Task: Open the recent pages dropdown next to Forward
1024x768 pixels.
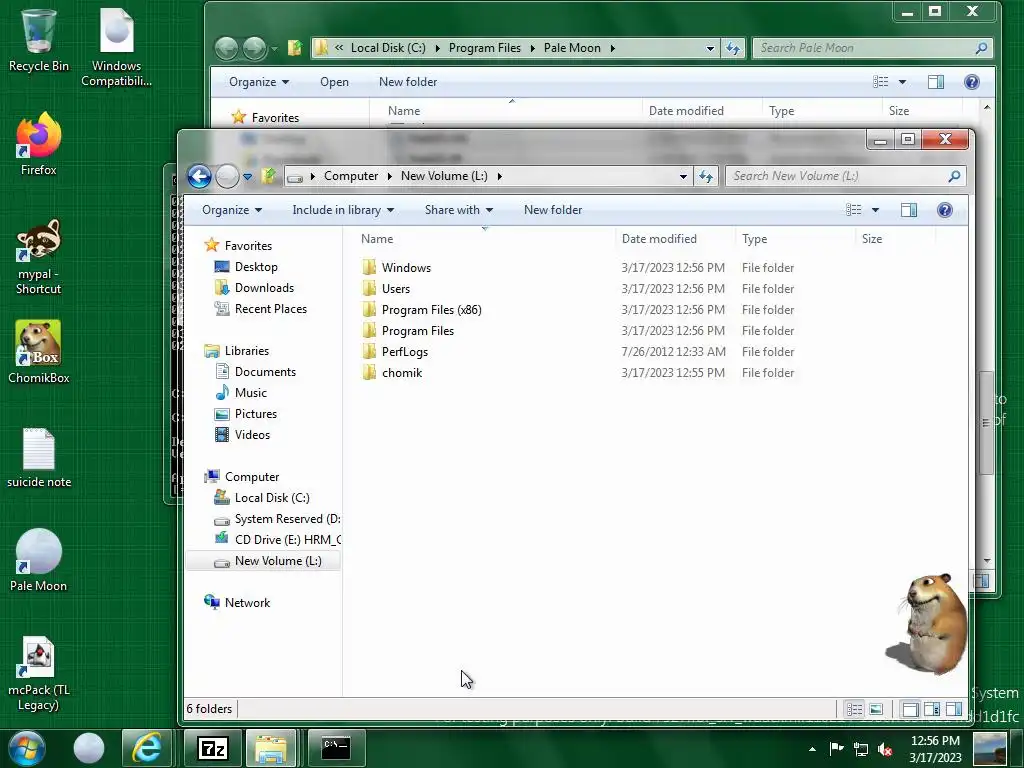Action: (x=248, y=176)
